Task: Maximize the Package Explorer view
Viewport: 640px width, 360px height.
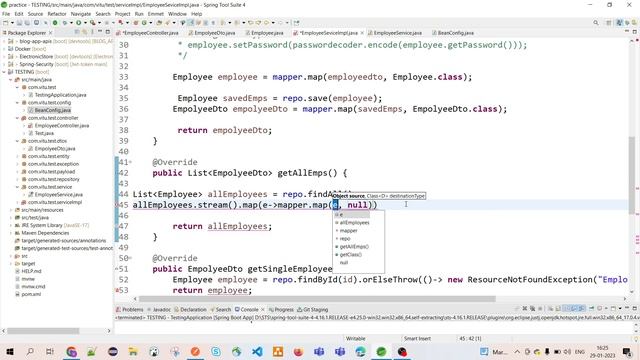Action: (108, 32)
